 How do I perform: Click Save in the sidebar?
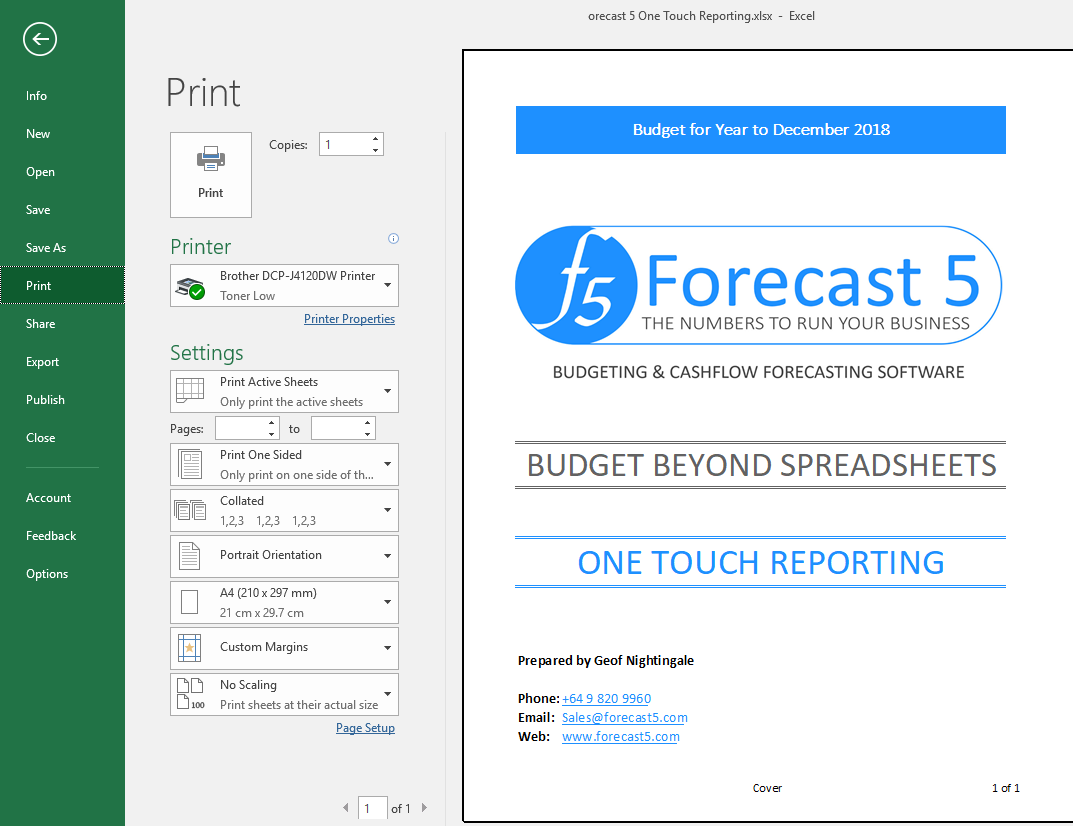(62, 210)
